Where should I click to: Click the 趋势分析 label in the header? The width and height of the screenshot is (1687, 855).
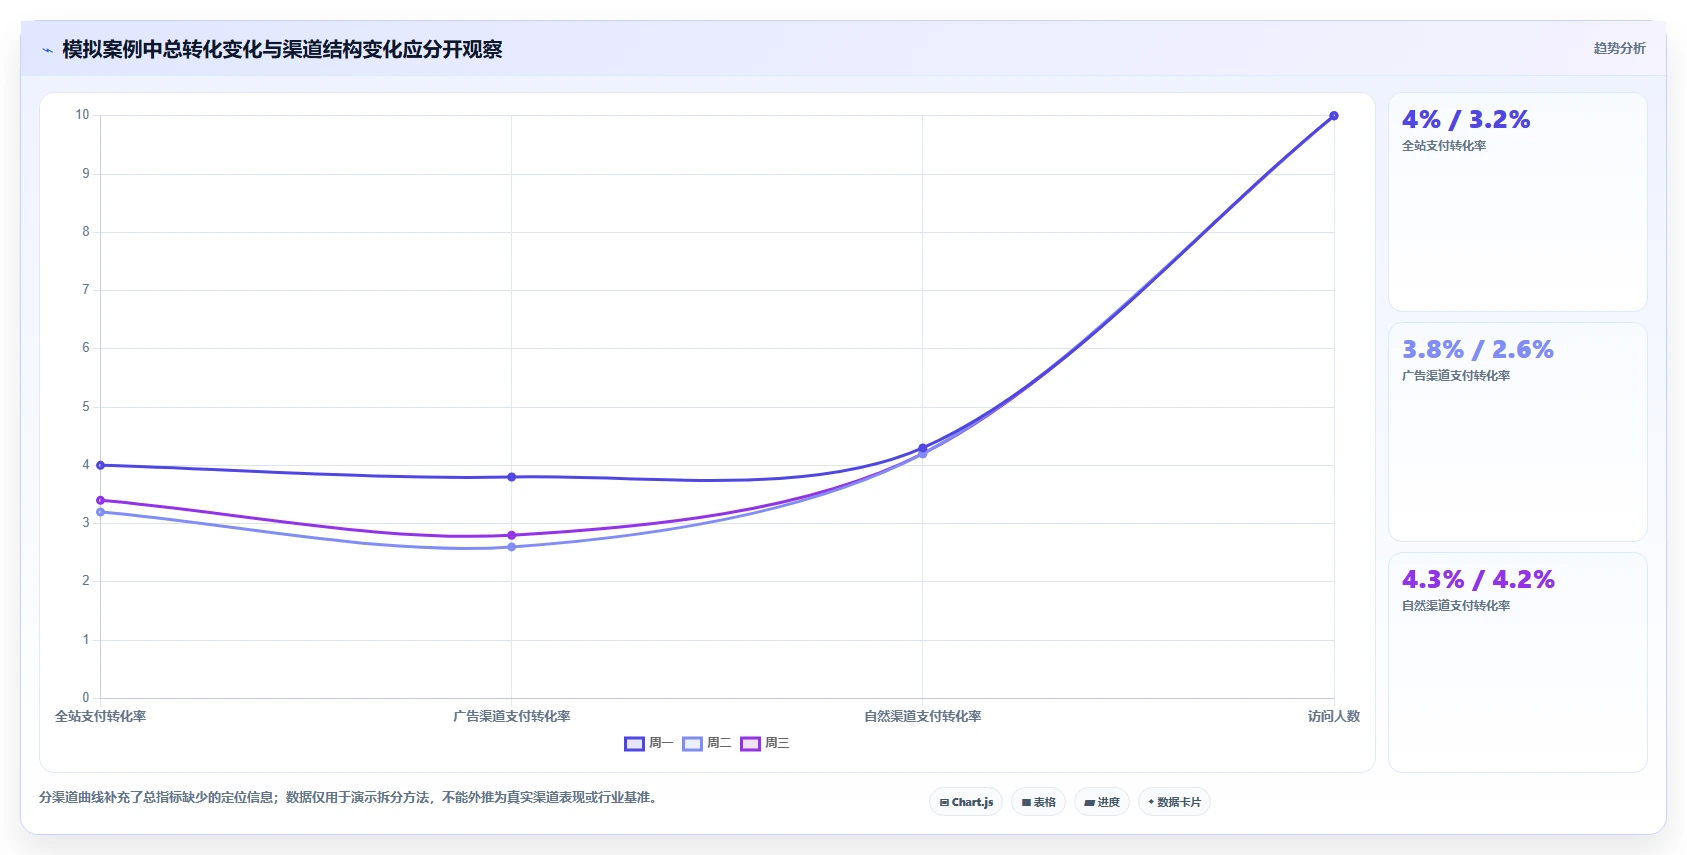coord(1619,48)
